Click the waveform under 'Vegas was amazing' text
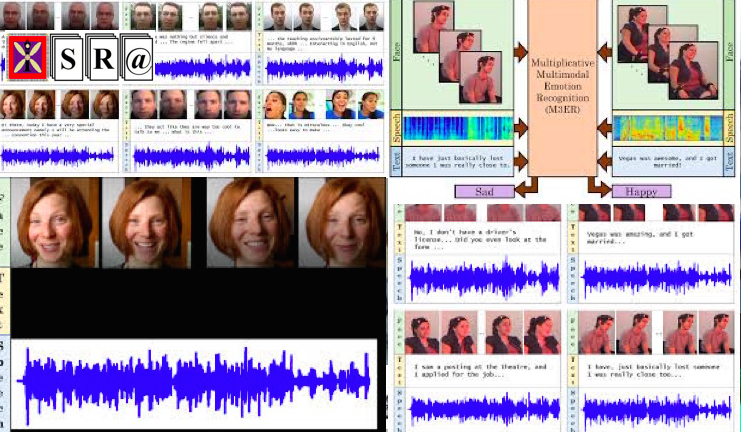Image resolution: width=741 pixels, height=432 pixels. (657, 279)
